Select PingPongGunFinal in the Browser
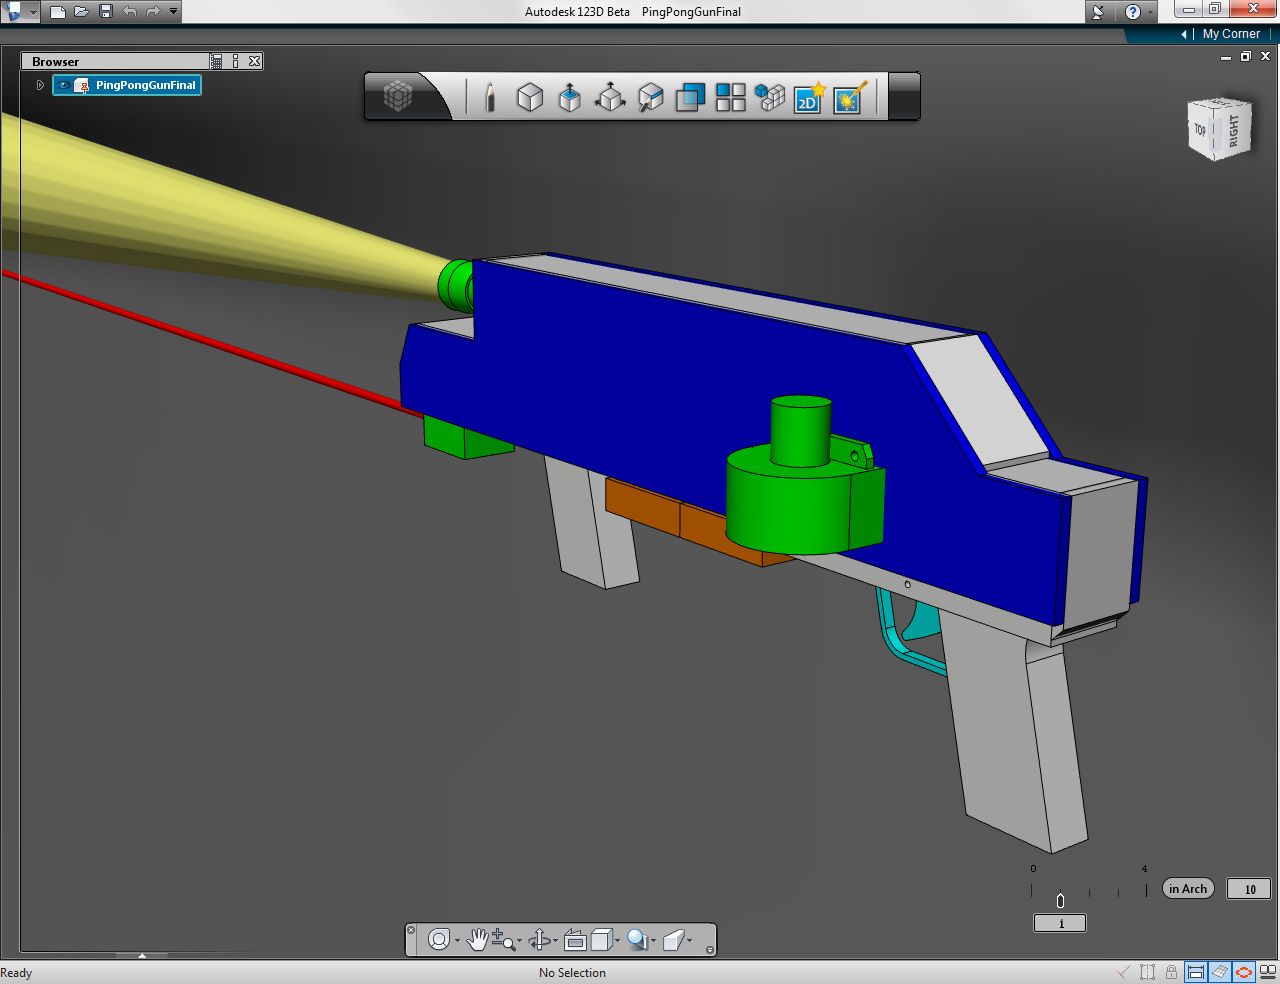Viewport: 1280px width, 984px height. click(x=146, y=85)
